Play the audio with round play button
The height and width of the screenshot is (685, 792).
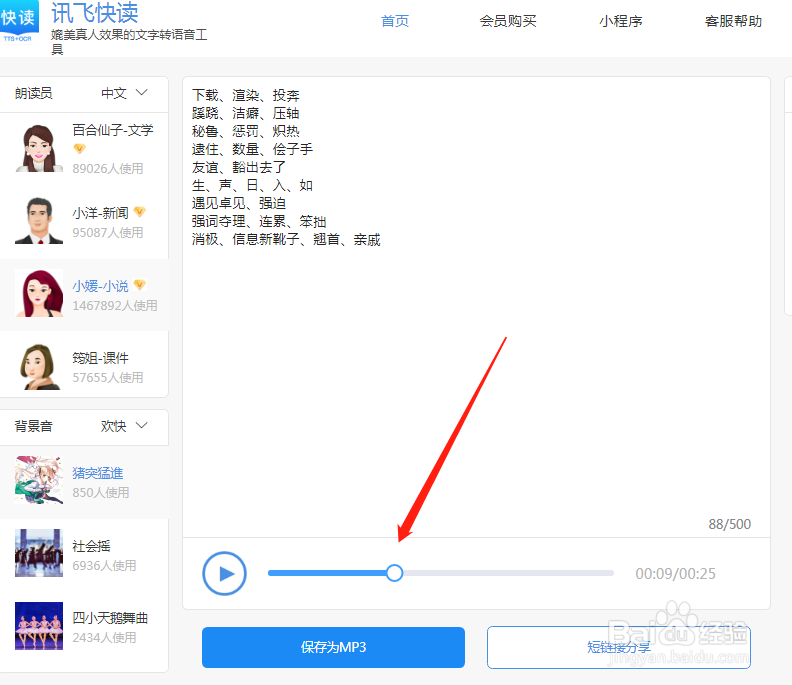[224, 573]
